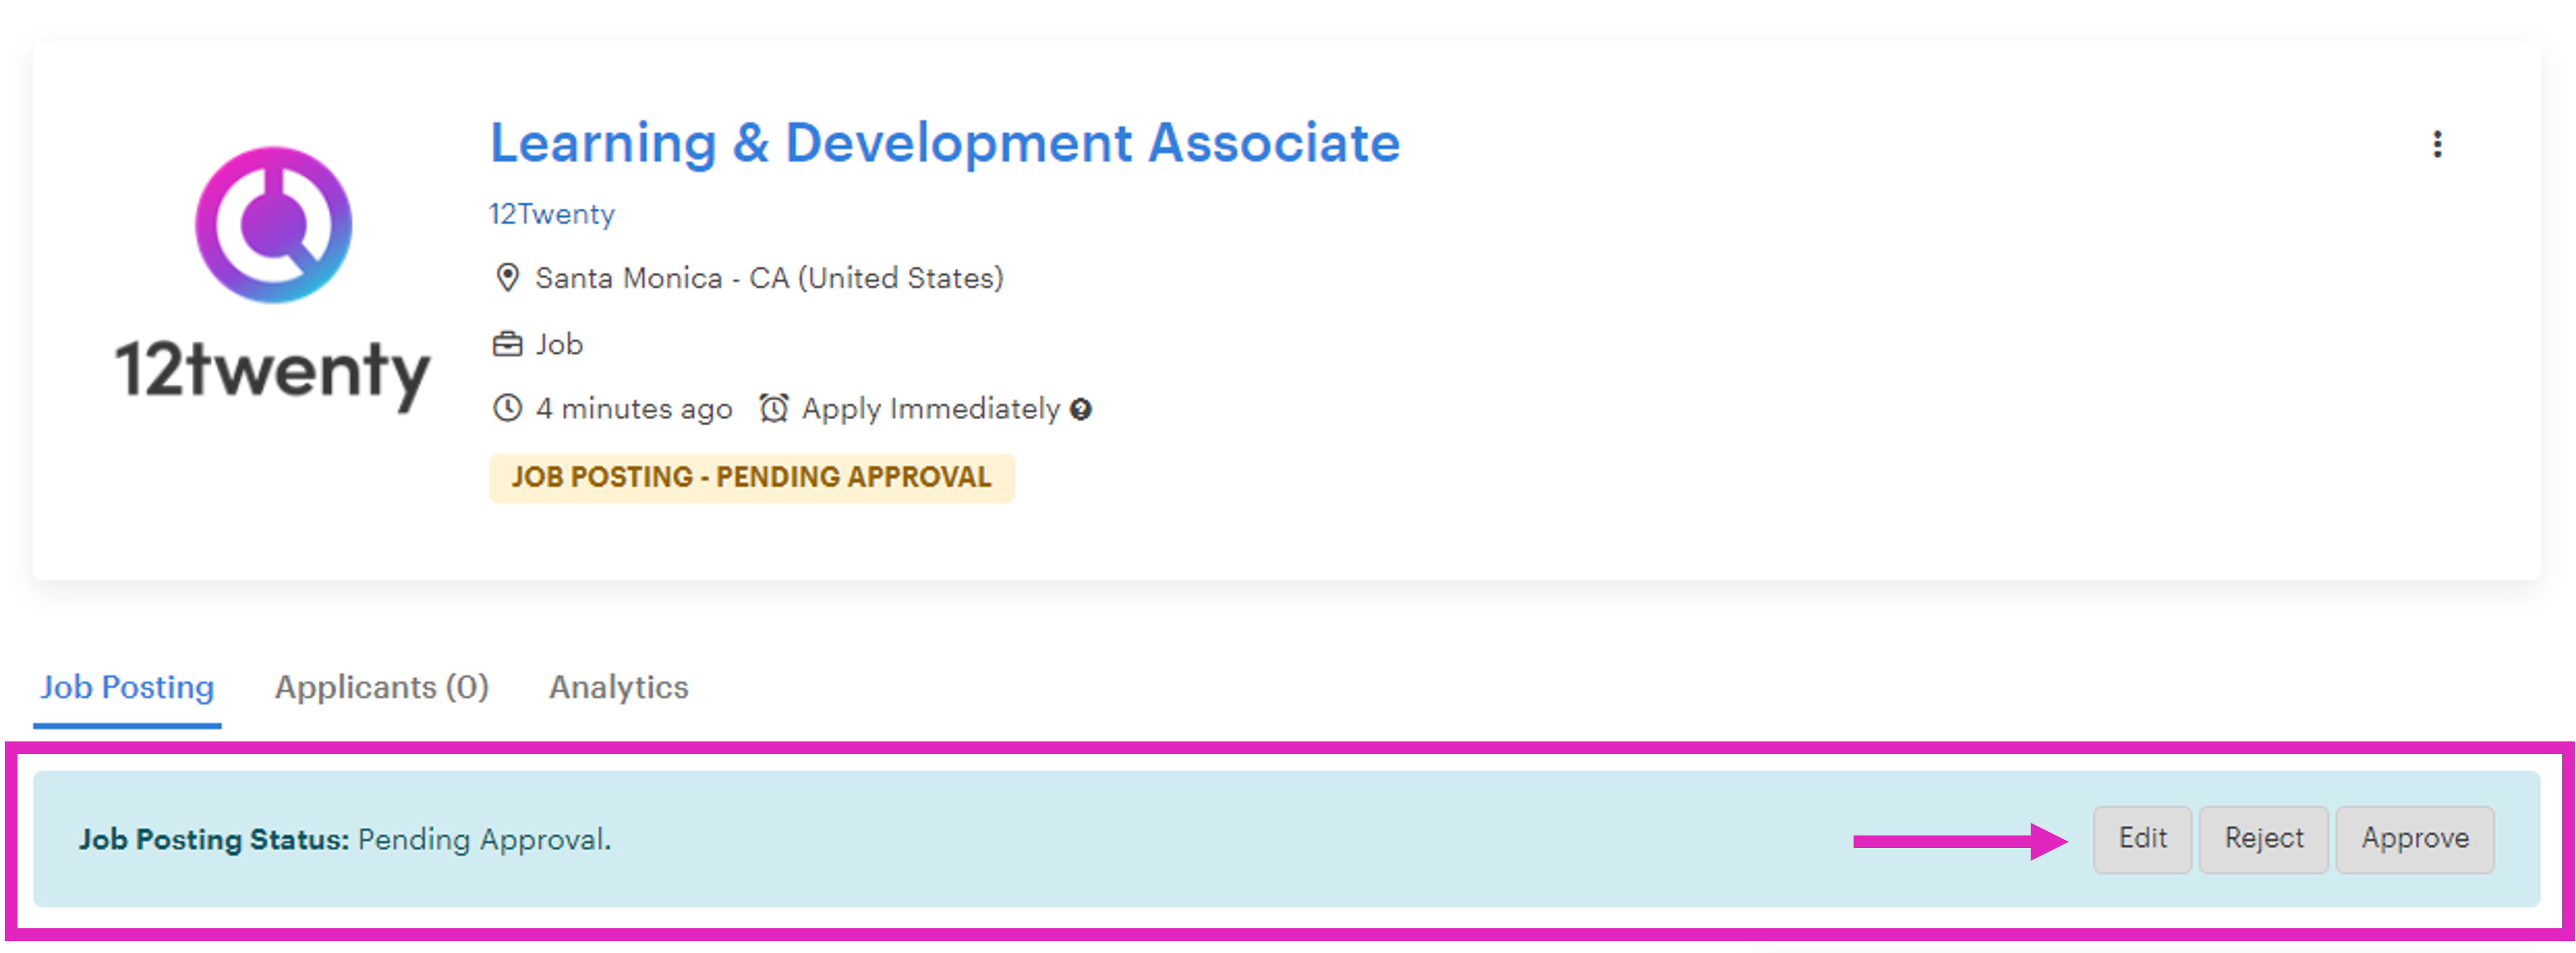2576x953 pixels.
Task: Switch to the Job Posting tab
Action: pos(127,688)
